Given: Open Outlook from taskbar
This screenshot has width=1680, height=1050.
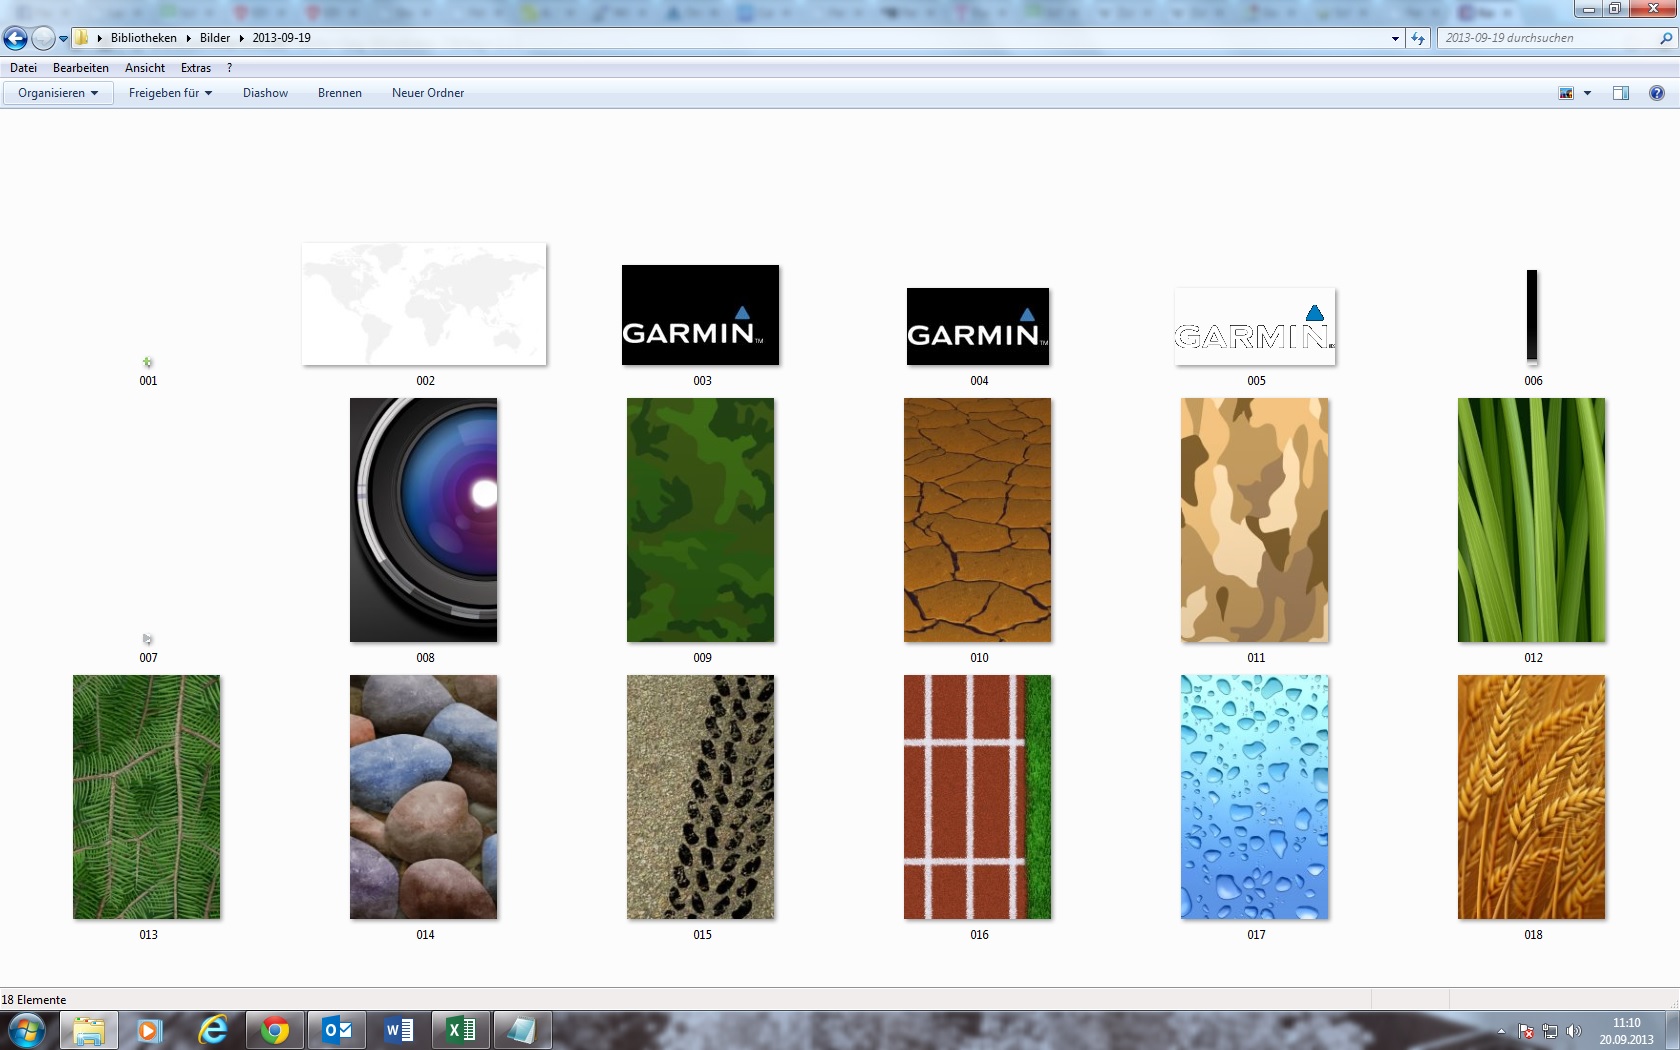Looking at the screenshot, I should (337, 1030).
